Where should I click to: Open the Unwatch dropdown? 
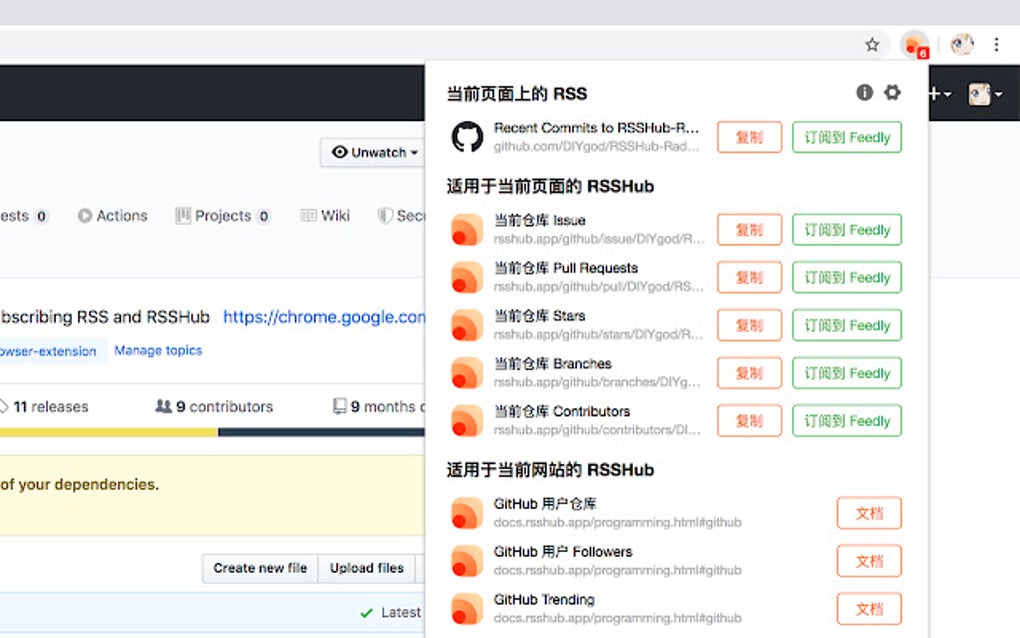(x=372, y=152)
